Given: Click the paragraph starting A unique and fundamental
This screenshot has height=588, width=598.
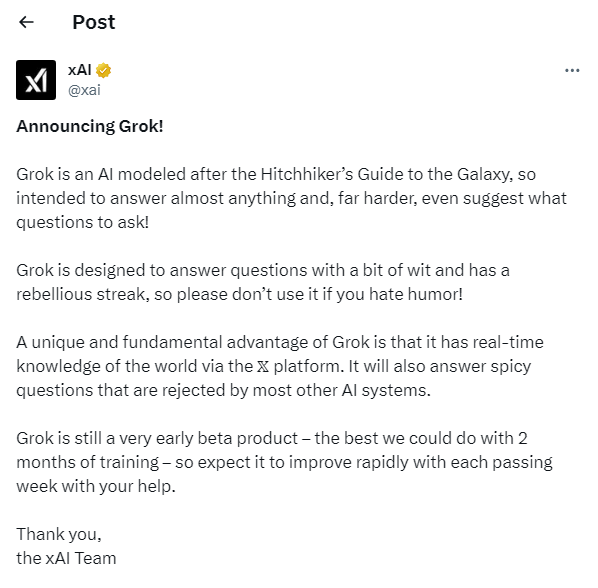Looking at the screenshot, I should [x=280, y=366].
